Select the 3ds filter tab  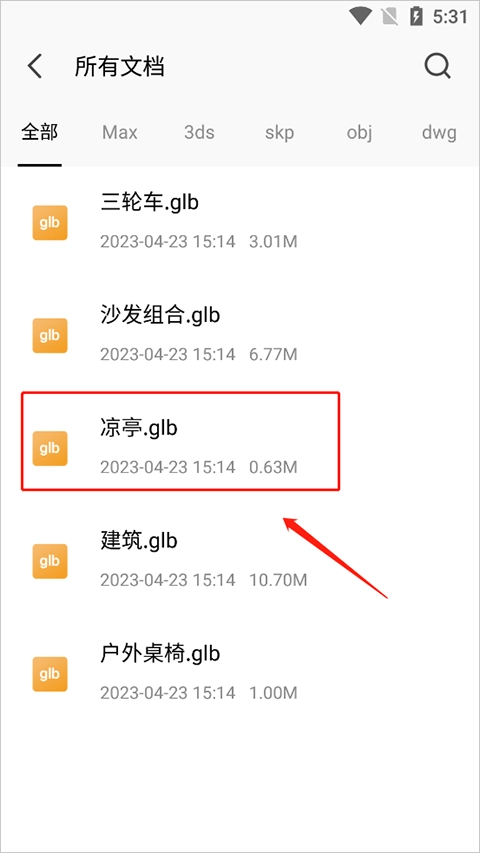coord(199,132)
